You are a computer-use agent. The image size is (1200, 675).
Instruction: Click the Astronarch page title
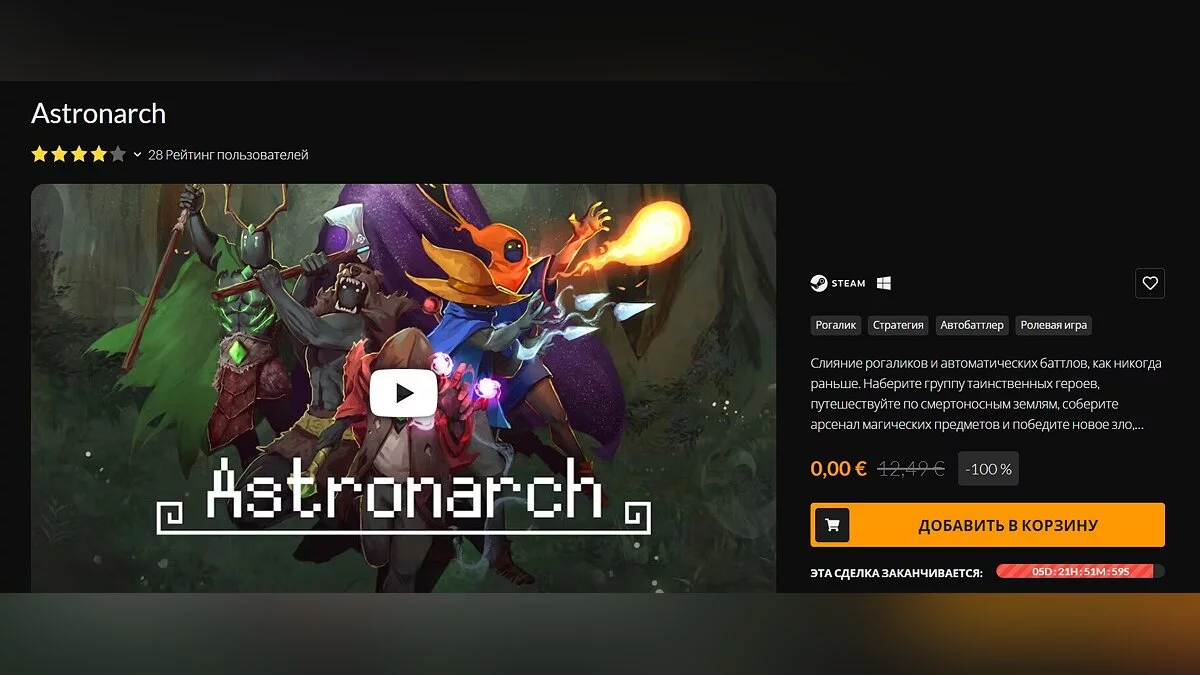tap(98, 113)
